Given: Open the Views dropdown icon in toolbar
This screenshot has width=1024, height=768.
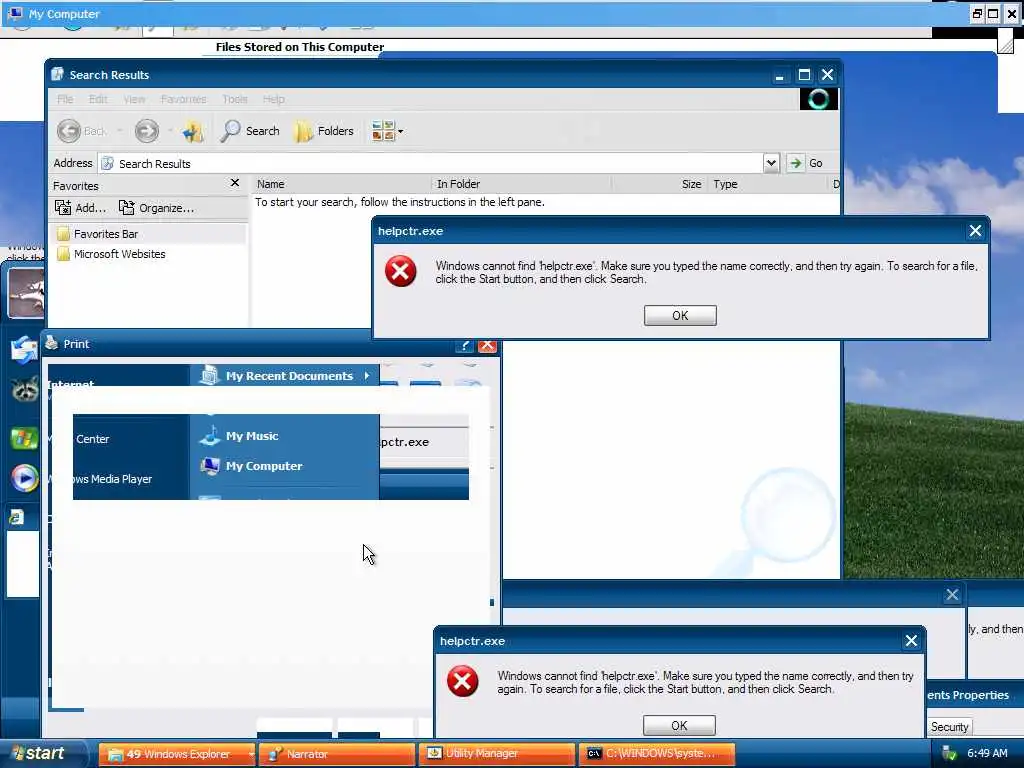Looking at the screenshot, I should 387,131.
